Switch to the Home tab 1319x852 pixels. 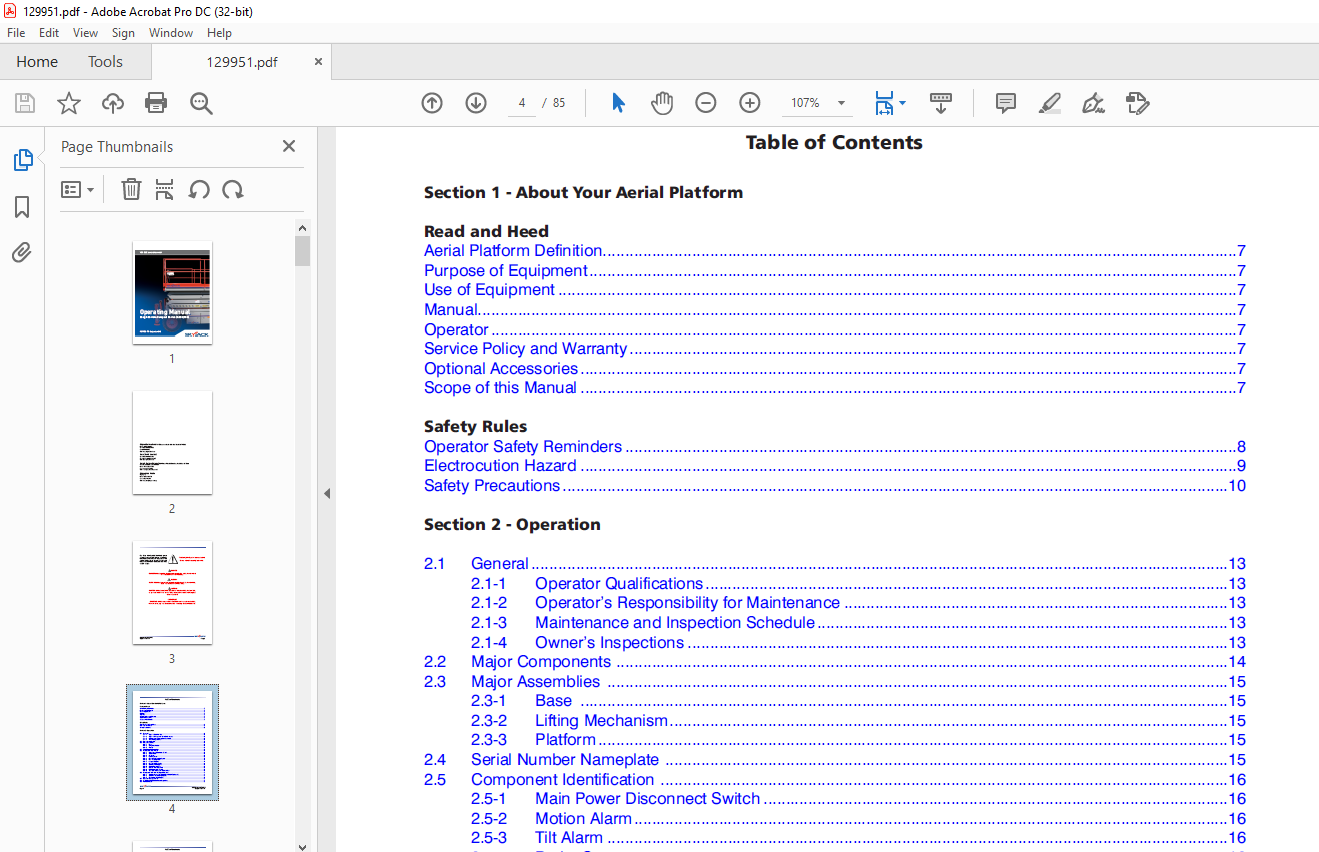[37, 61]
